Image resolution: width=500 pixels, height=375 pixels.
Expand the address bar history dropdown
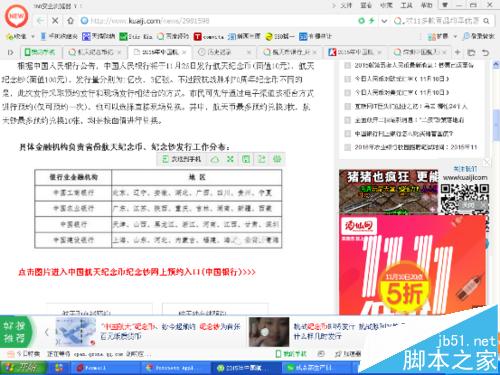coord(384,21)
